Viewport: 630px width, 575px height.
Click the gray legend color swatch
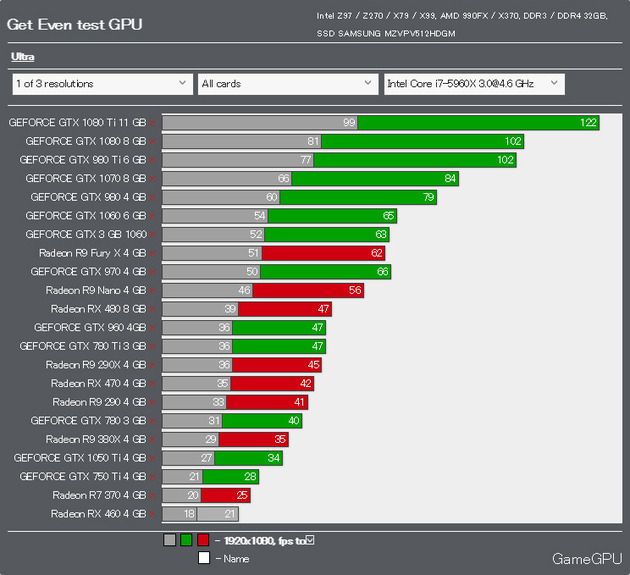click(170, 540)
